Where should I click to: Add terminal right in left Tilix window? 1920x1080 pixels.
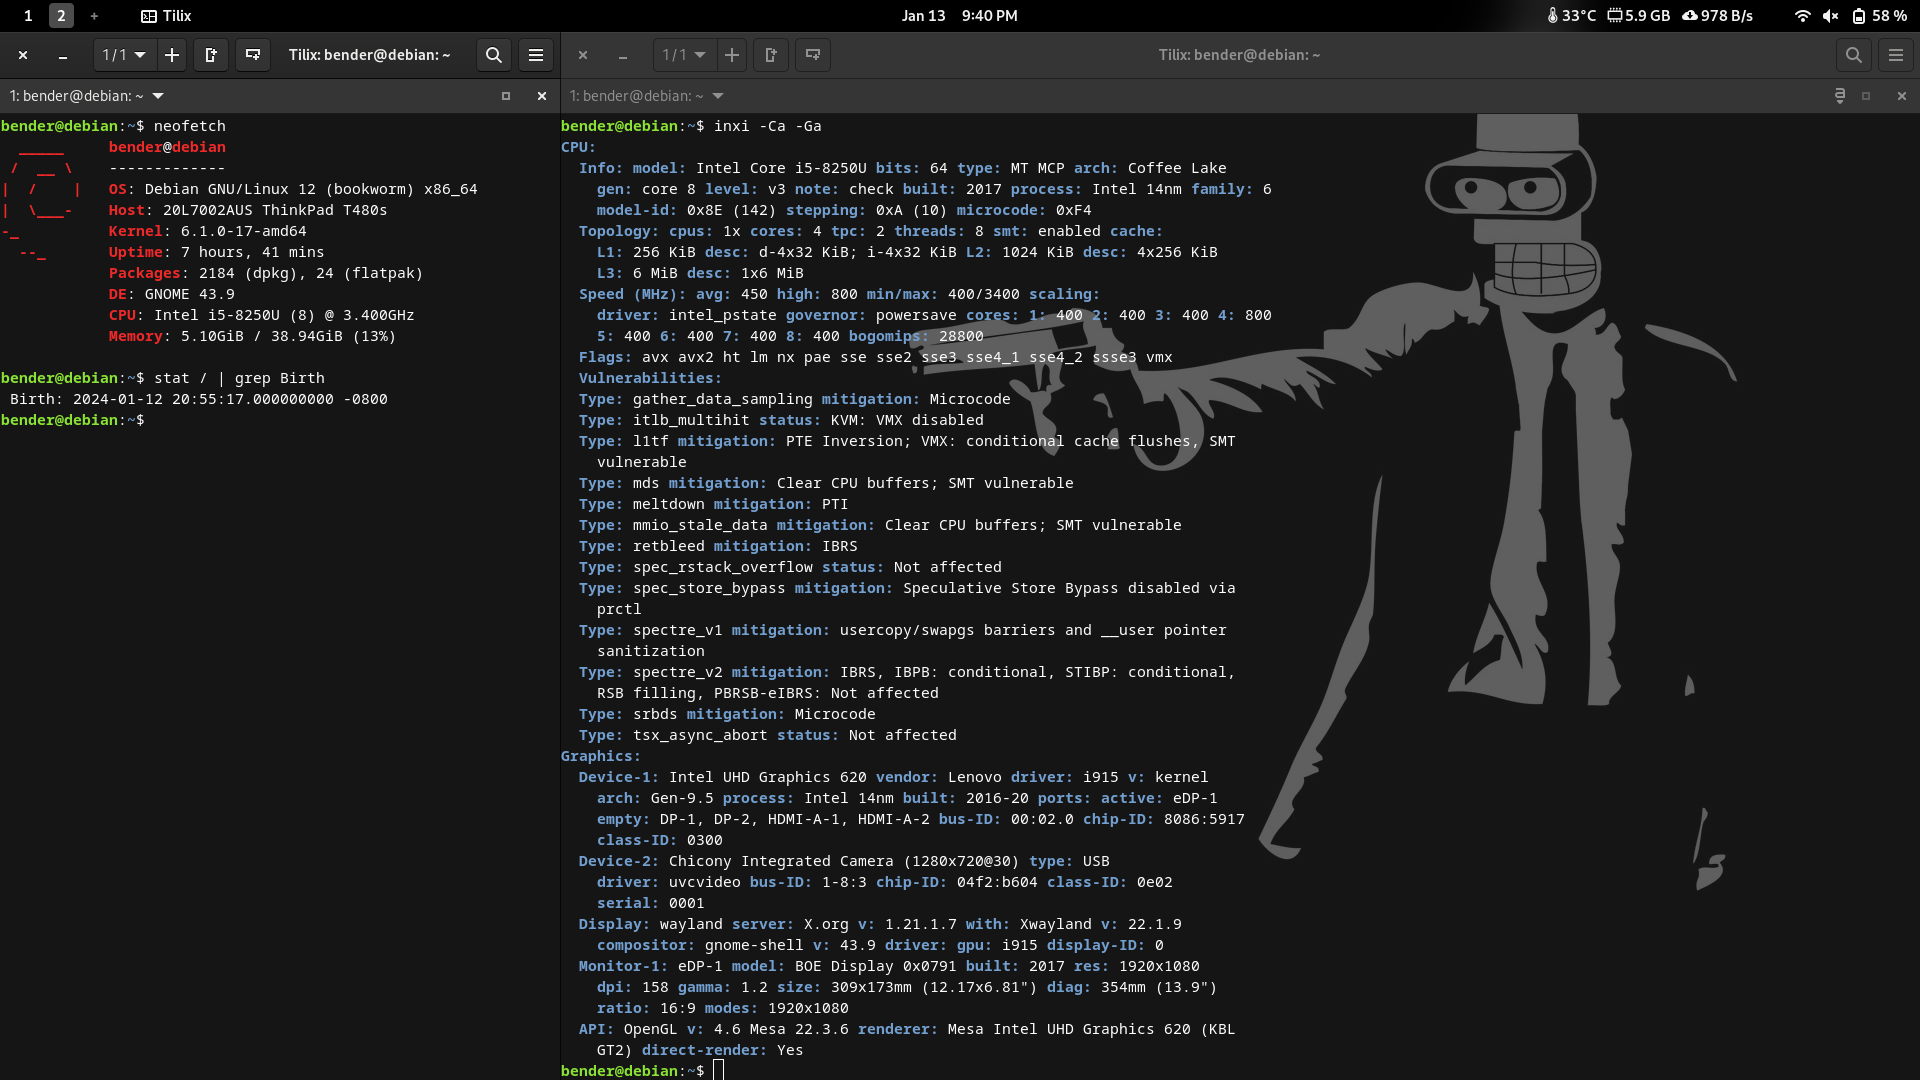point(211,55)
